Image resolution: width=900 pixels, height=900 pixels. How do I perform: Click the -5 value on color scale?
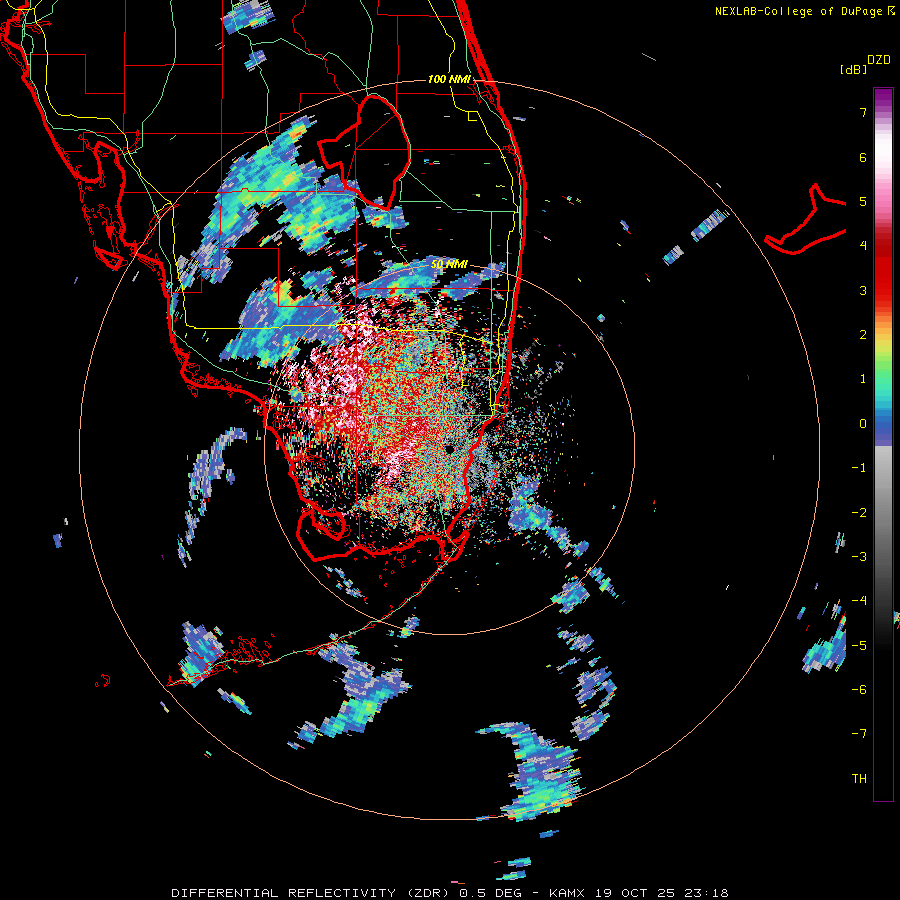point(859,645)
